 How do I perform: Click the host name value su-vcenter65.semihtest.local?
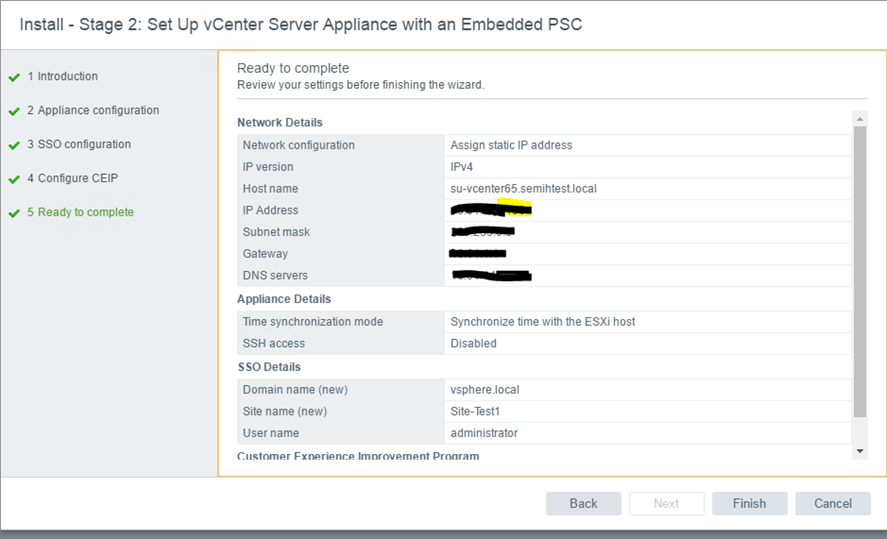click(x=523, y=189)
